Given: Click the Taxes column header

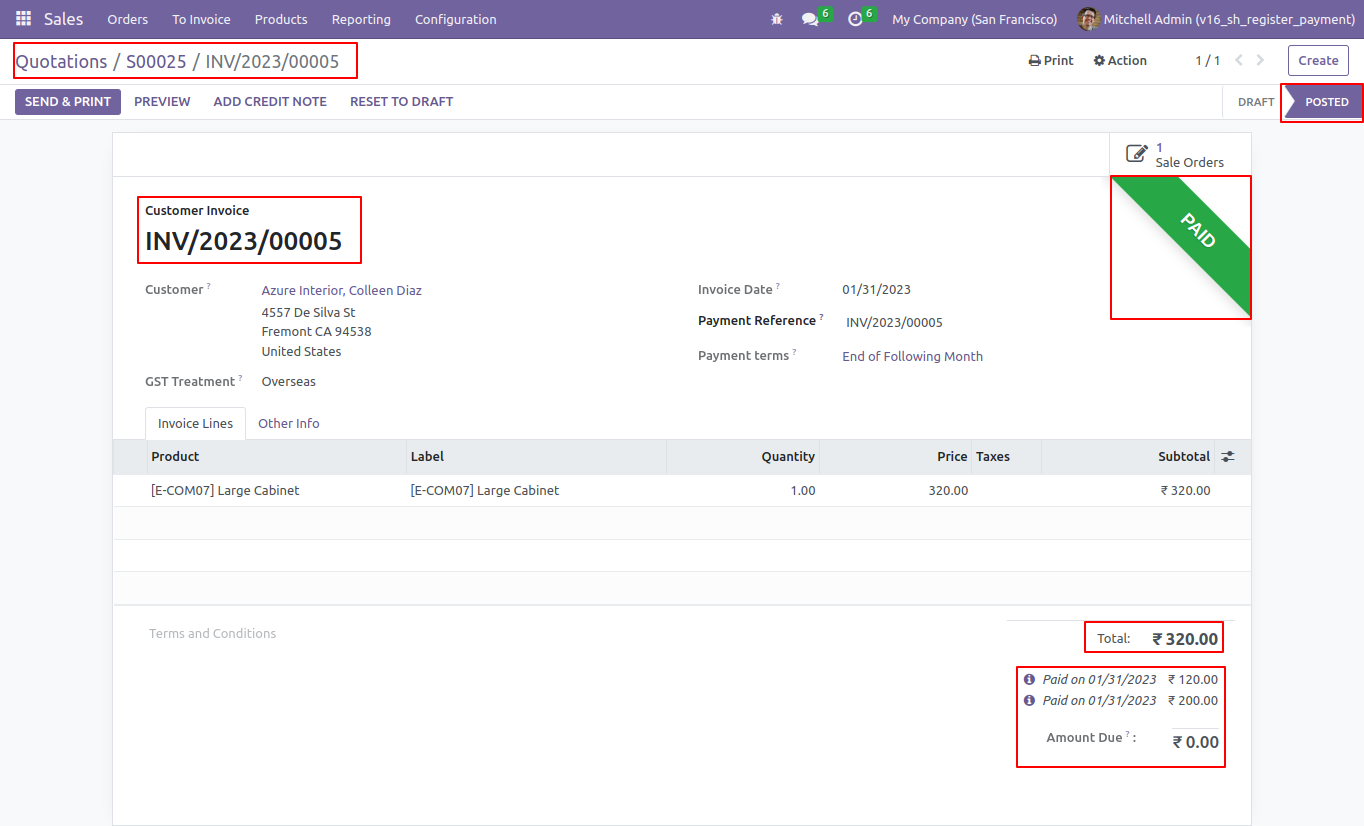Looking at the screenshot, I should point(1006,456).
